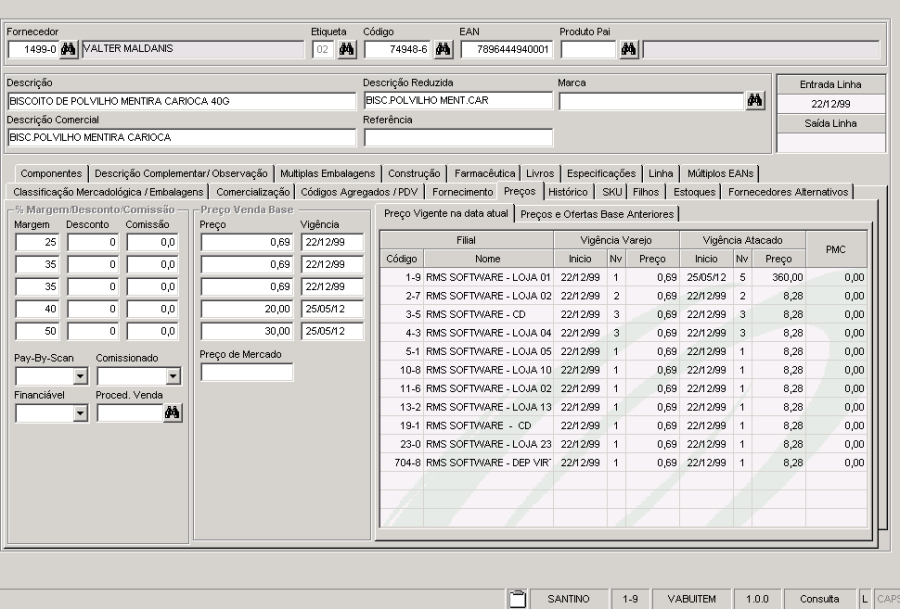Click the Preço field showing 20,00
Viewport: 900px width, 609px height.
point(247,309)
